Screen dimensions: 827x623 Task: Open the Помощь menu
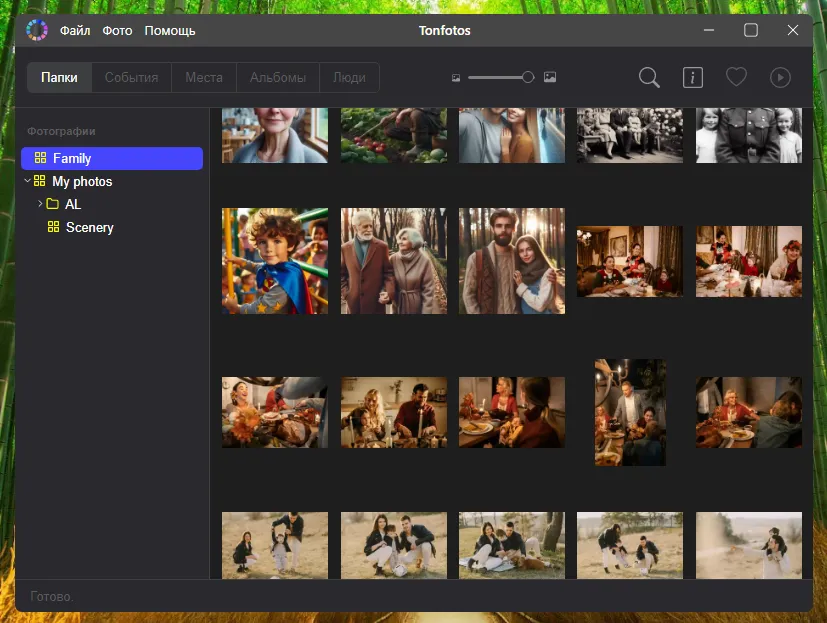click(170, 30)
